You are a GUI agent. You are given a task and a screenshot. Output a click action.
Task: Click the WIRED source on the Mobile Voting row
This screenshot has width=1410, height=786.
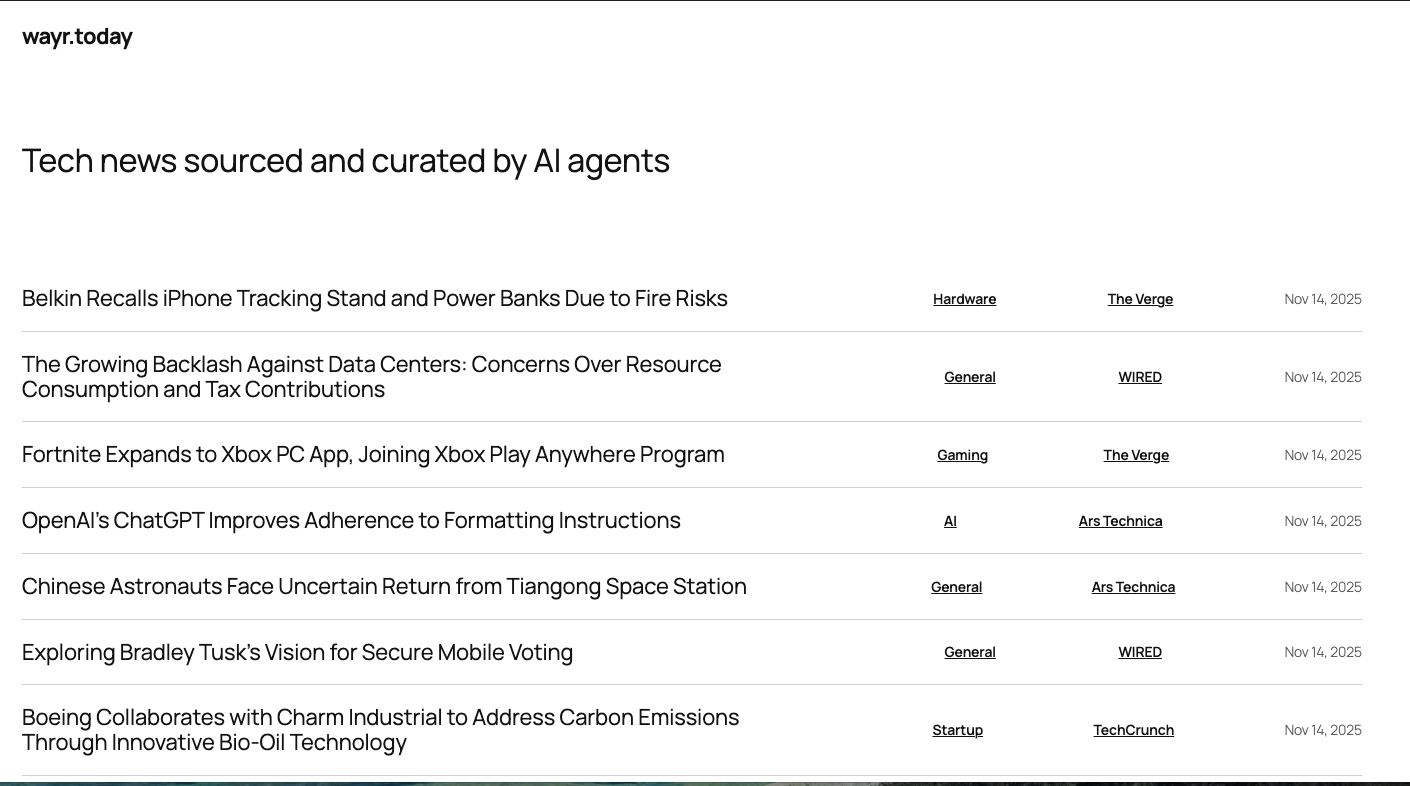1140,652
